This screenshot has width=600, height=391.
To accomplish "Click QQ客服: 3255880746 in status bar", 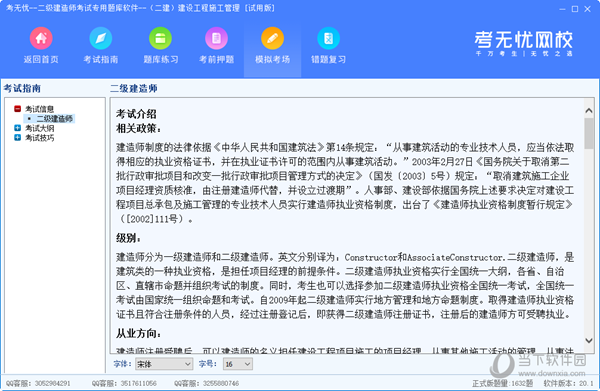I will click(x=206, y=383).
